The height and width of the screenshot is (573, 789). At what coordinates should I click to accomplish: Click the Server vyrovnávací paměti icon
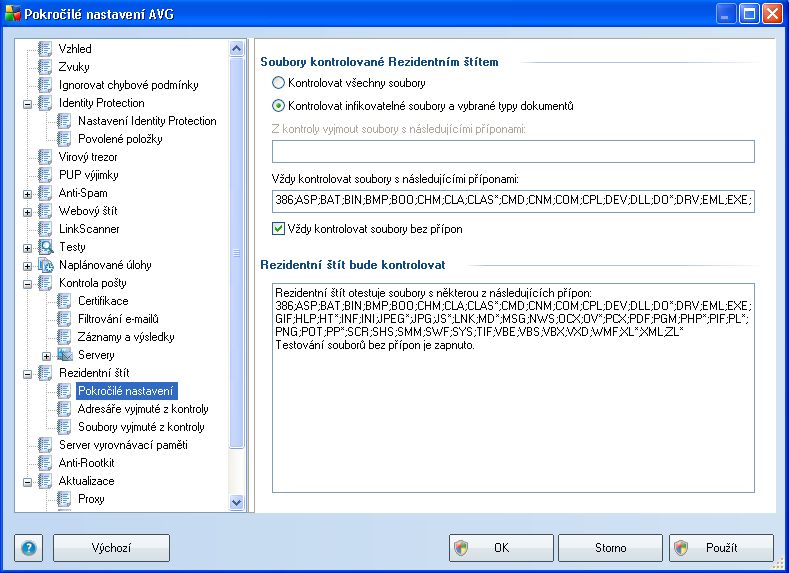coord(45,445)
